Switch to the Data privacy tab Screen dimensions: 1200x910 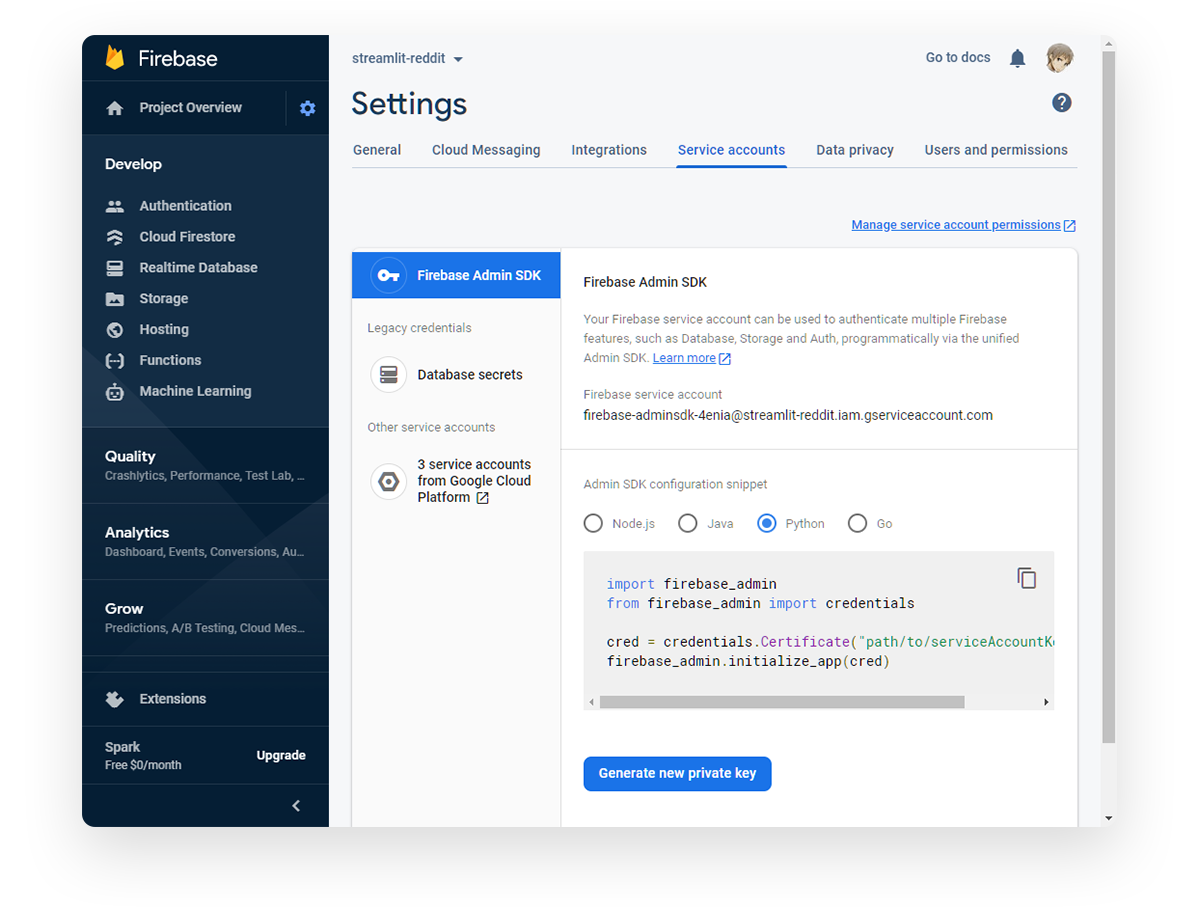tap(855, 150)
